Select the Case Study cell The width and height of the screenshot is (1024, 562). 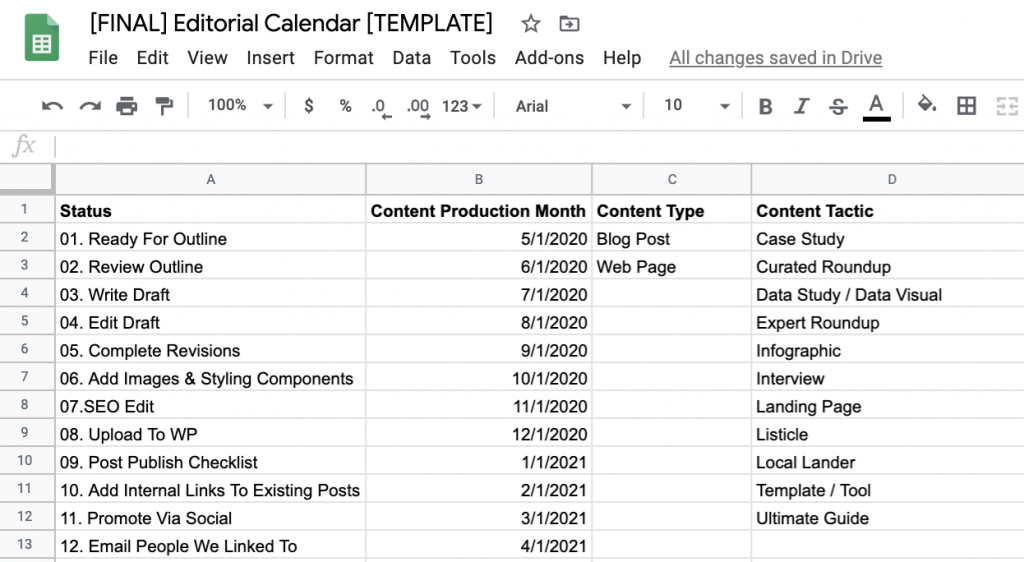[x=888, y=238]
